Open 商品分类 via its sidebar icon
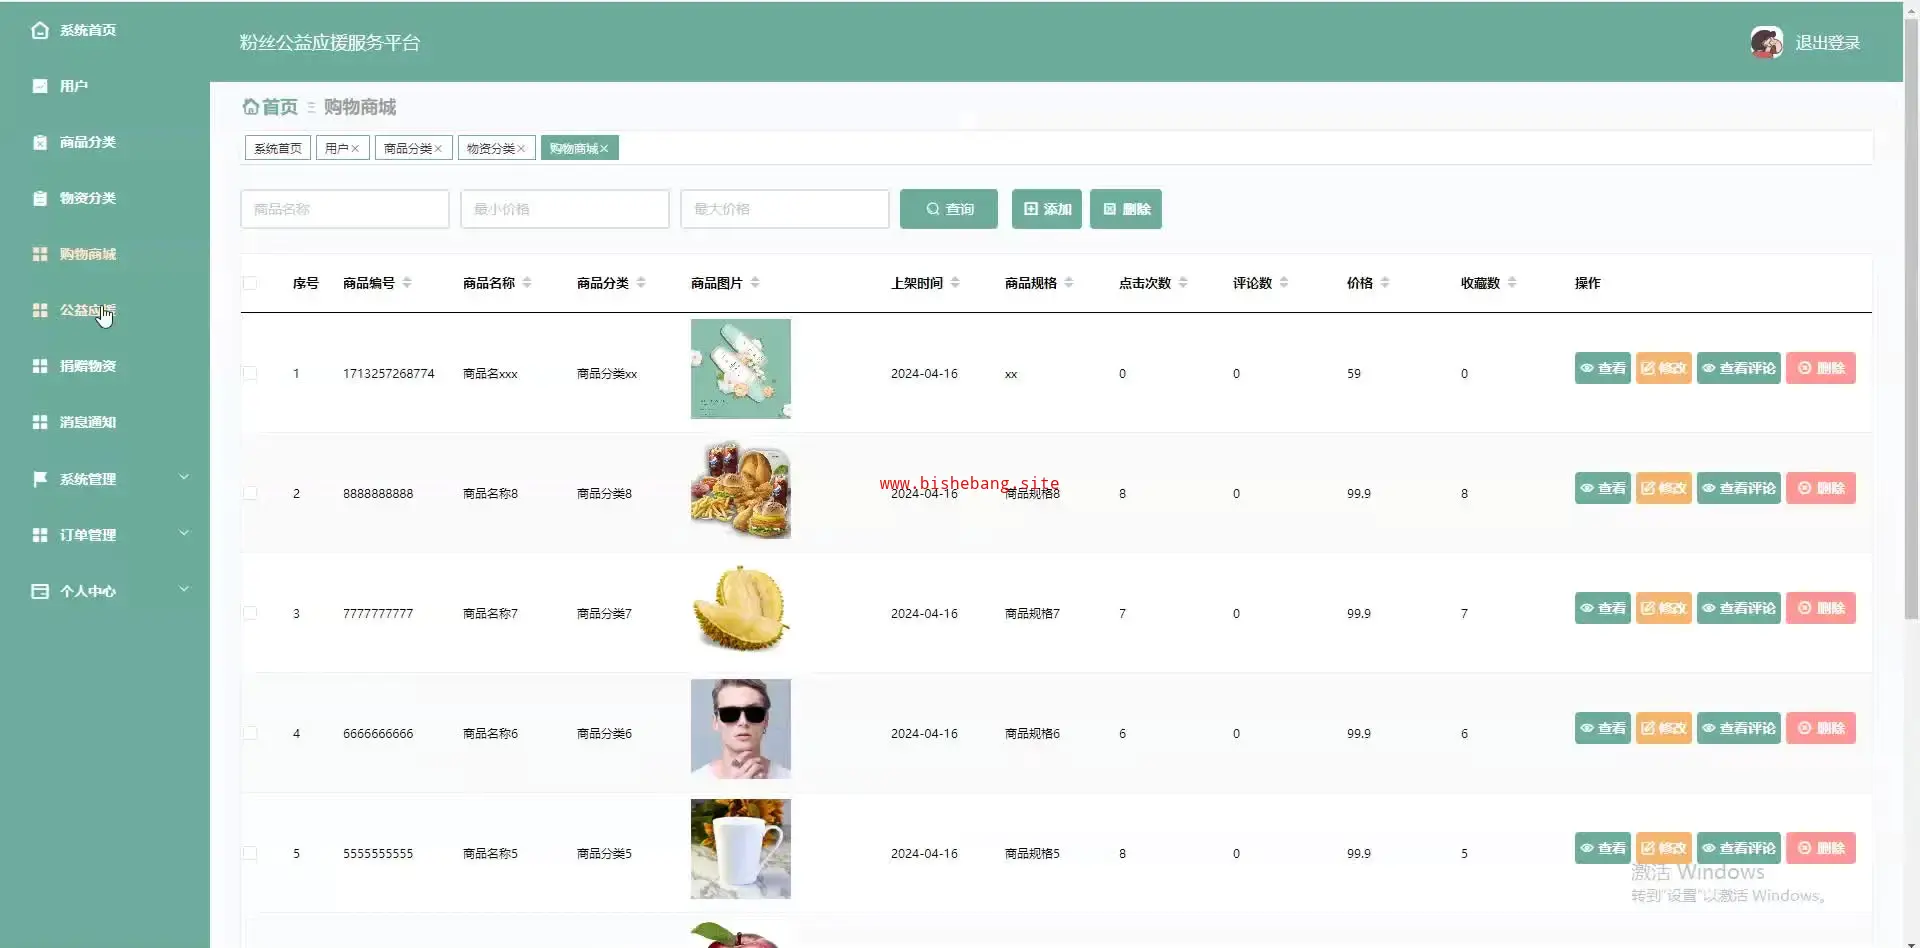The height and width of the screenshot is (948, 1920). click(40, 142)
